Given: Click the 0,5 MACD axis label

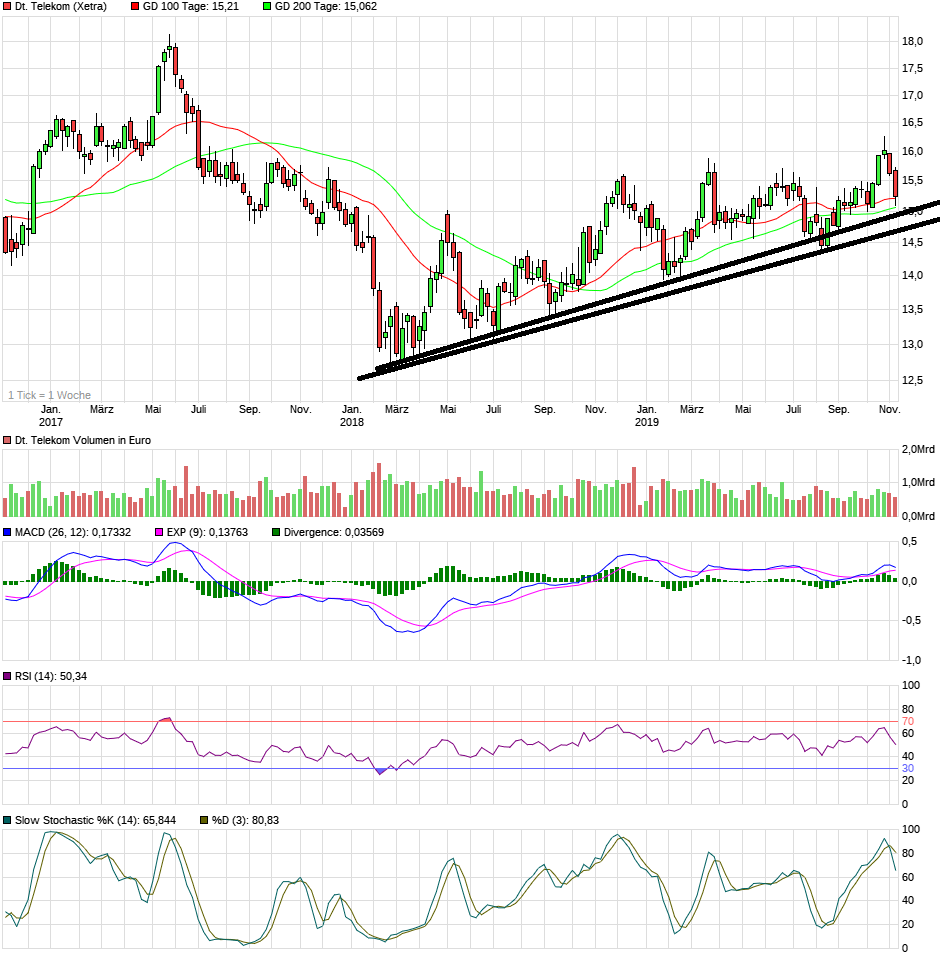Looking at the screenshot, I should pos(909,541).
